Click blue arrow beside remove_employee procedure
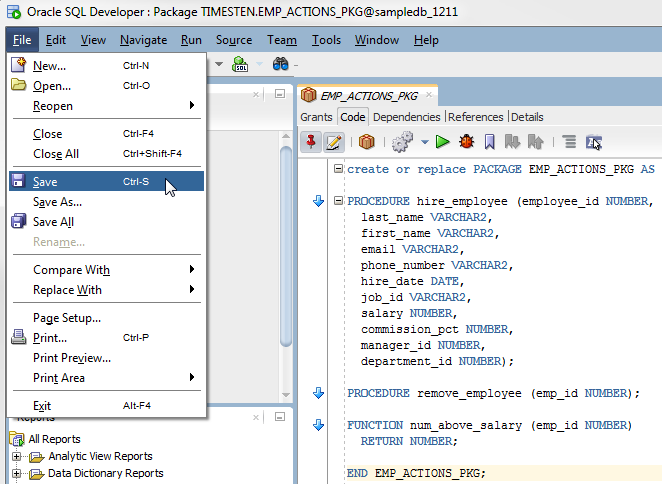Viewport: 662px width, 484px height. (318, 393)
